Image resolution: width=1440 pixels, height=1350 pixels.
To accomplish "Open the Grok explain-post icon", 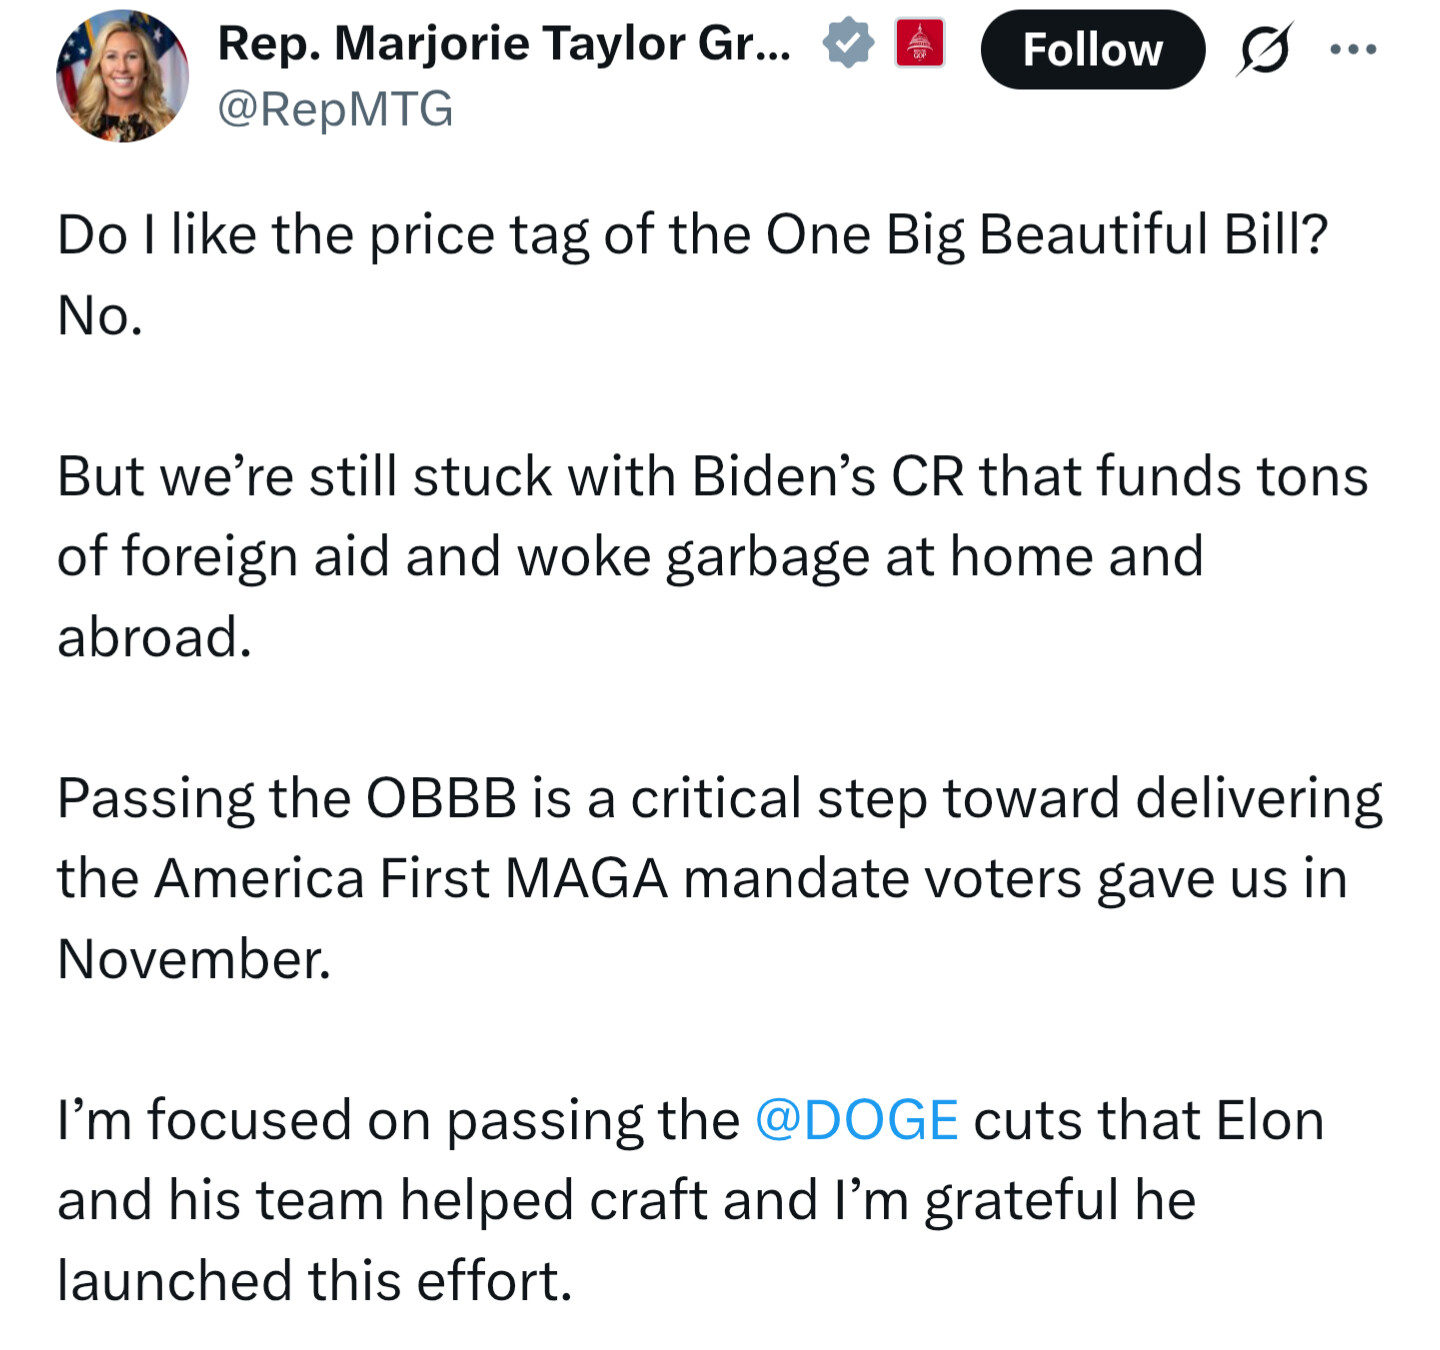I will pyautogui.click(x=1264, y=49).
